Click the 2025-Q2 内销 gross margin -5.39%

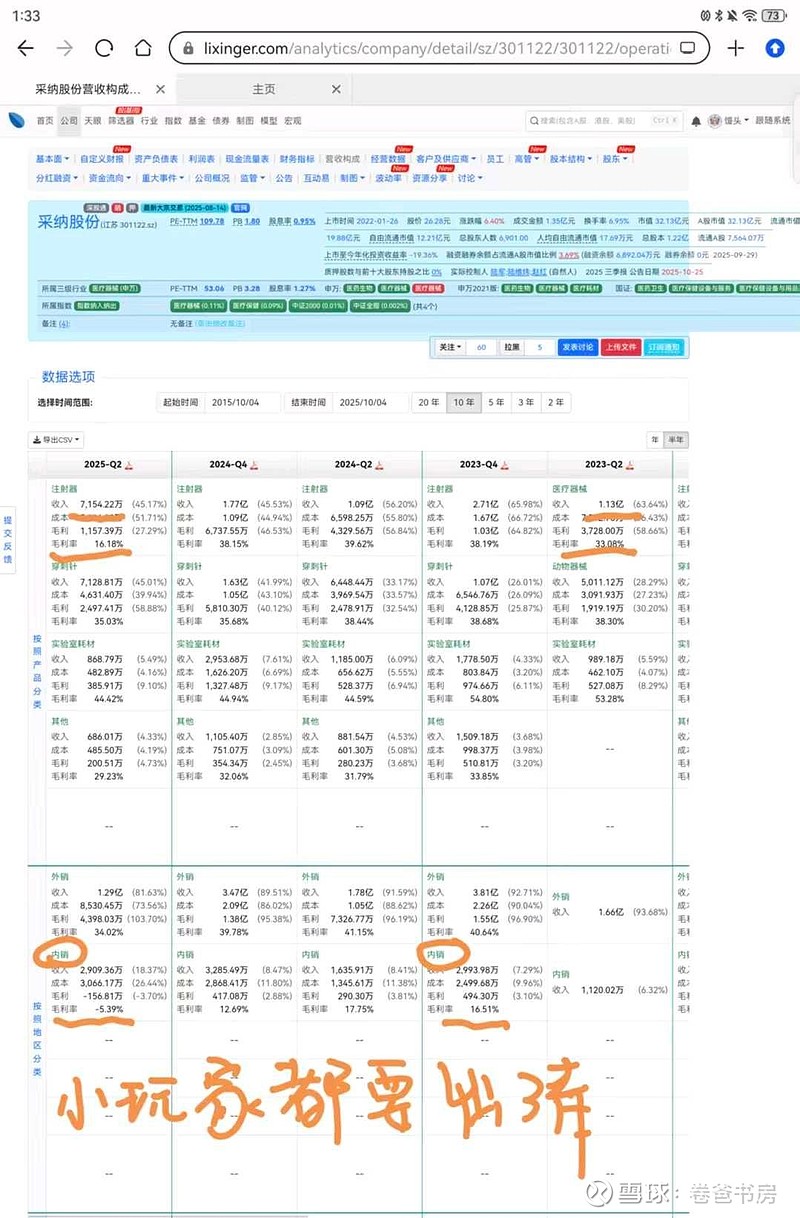110,1008
